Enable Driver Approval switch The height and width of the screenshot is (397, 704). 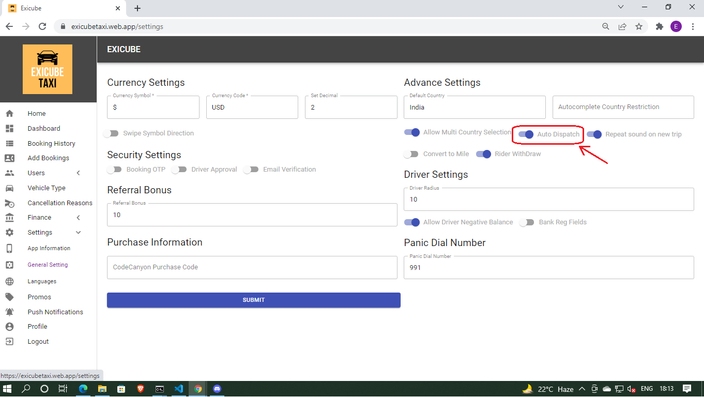coord(179,169)
